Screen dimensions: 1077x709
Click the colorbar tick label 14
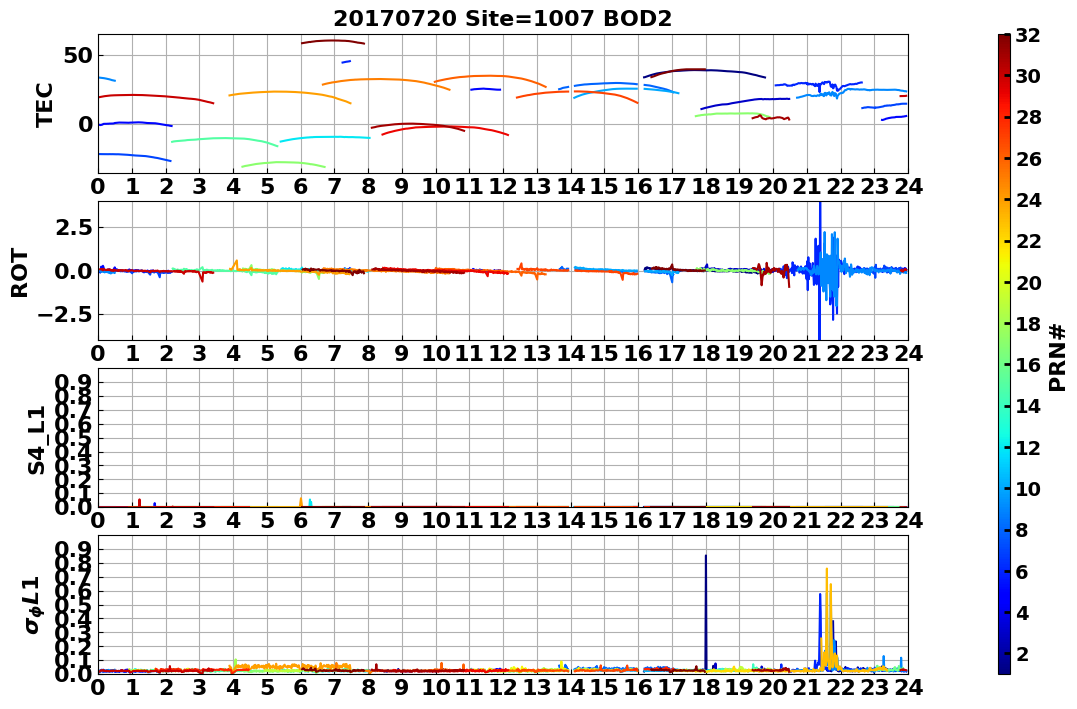click(x=1028, y=406)
